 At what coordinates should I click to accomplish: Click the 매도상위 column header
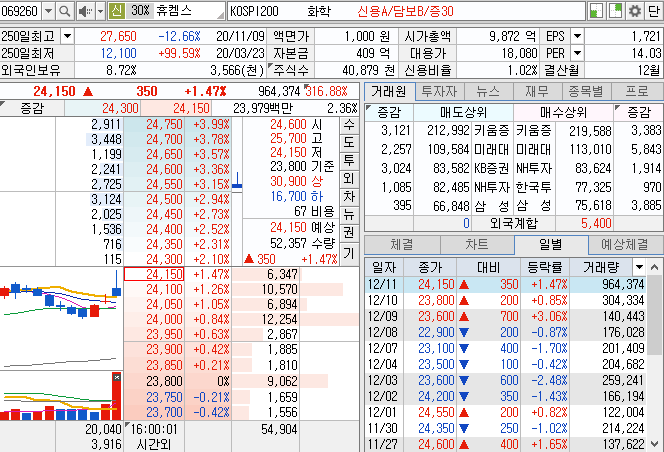463,112
